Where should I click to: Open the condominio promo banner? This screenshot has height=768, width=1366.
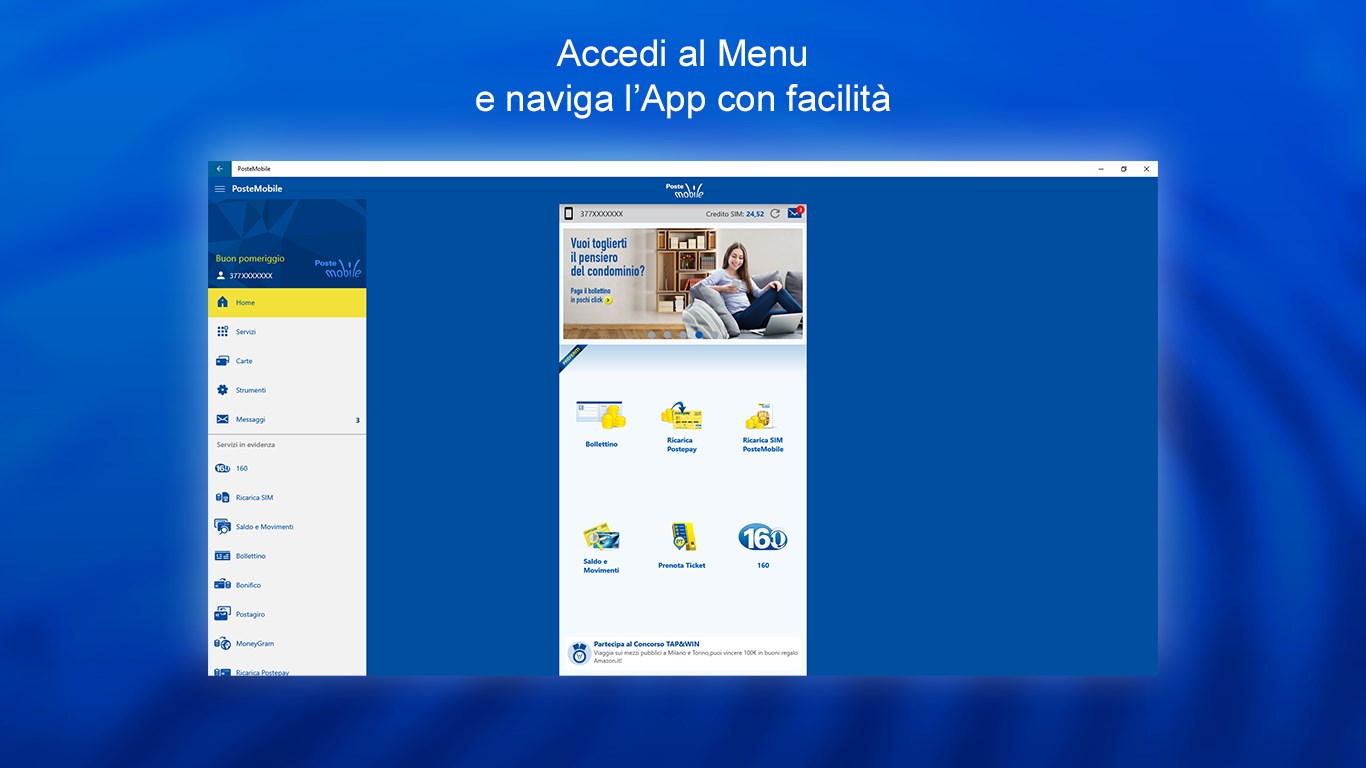(x=683, y=284)
